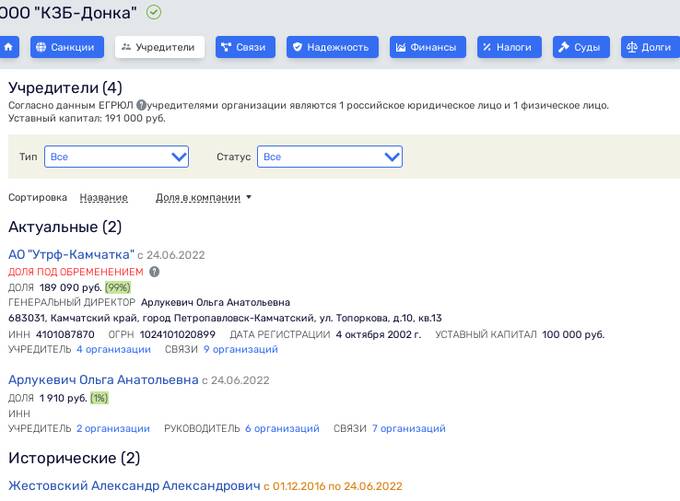This screenshot has width=680, height=501.
Task: Open the Санкции tab
Action: pos(67,47)
